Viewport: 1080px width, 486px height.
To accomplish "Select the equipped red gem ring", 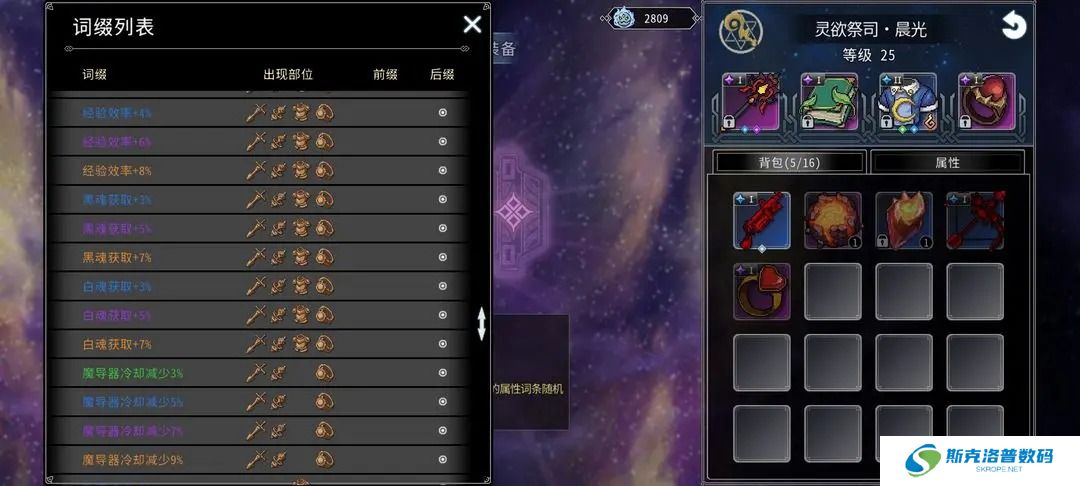I will 986,102.
